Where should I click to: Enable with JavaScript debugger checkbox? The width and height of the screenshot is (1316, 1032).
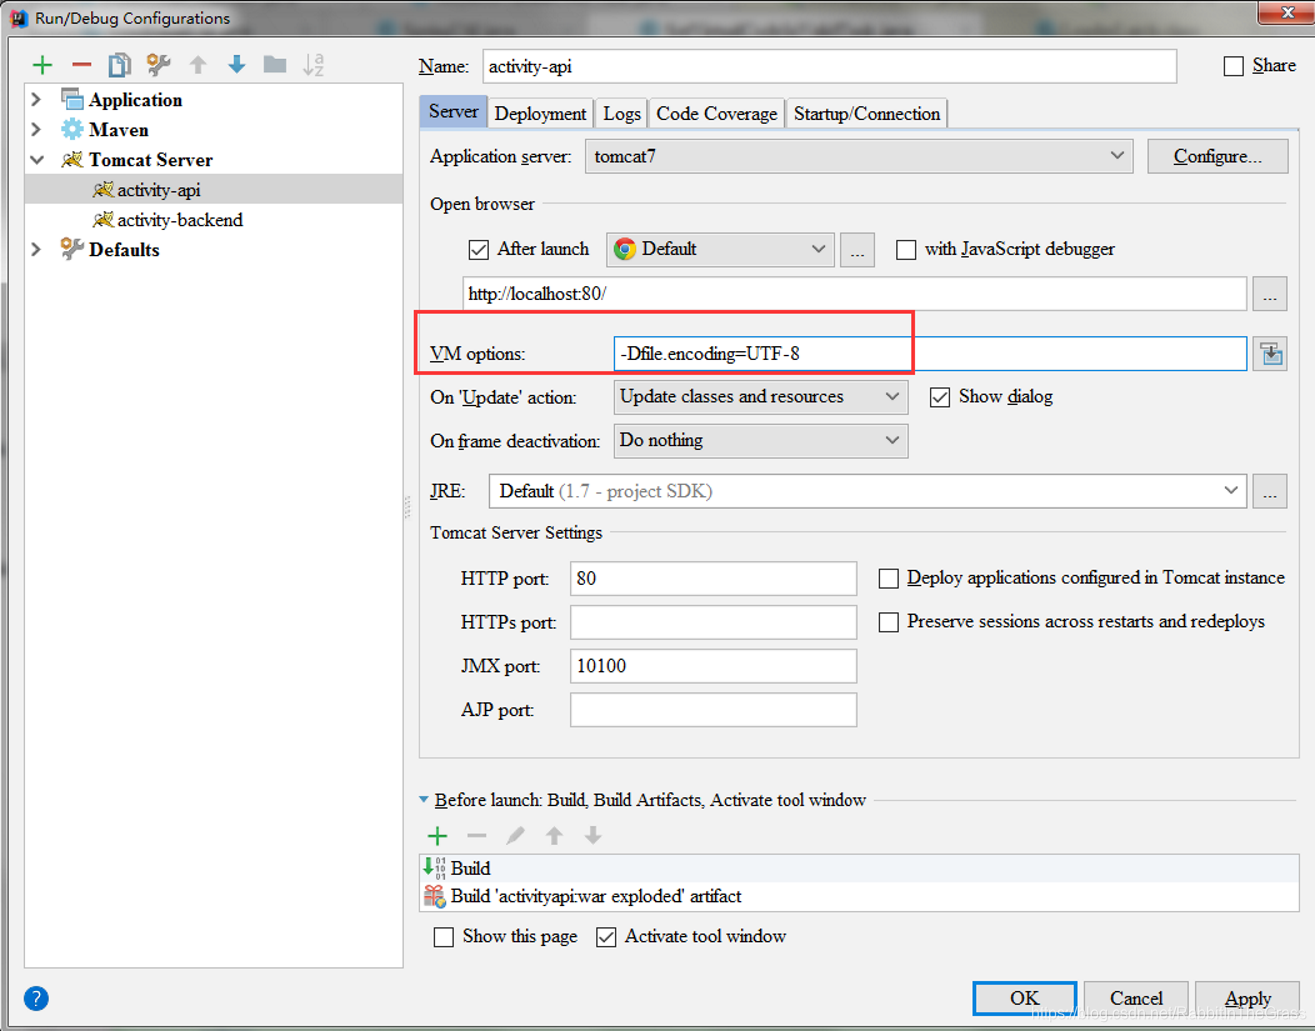click(906, 249)
